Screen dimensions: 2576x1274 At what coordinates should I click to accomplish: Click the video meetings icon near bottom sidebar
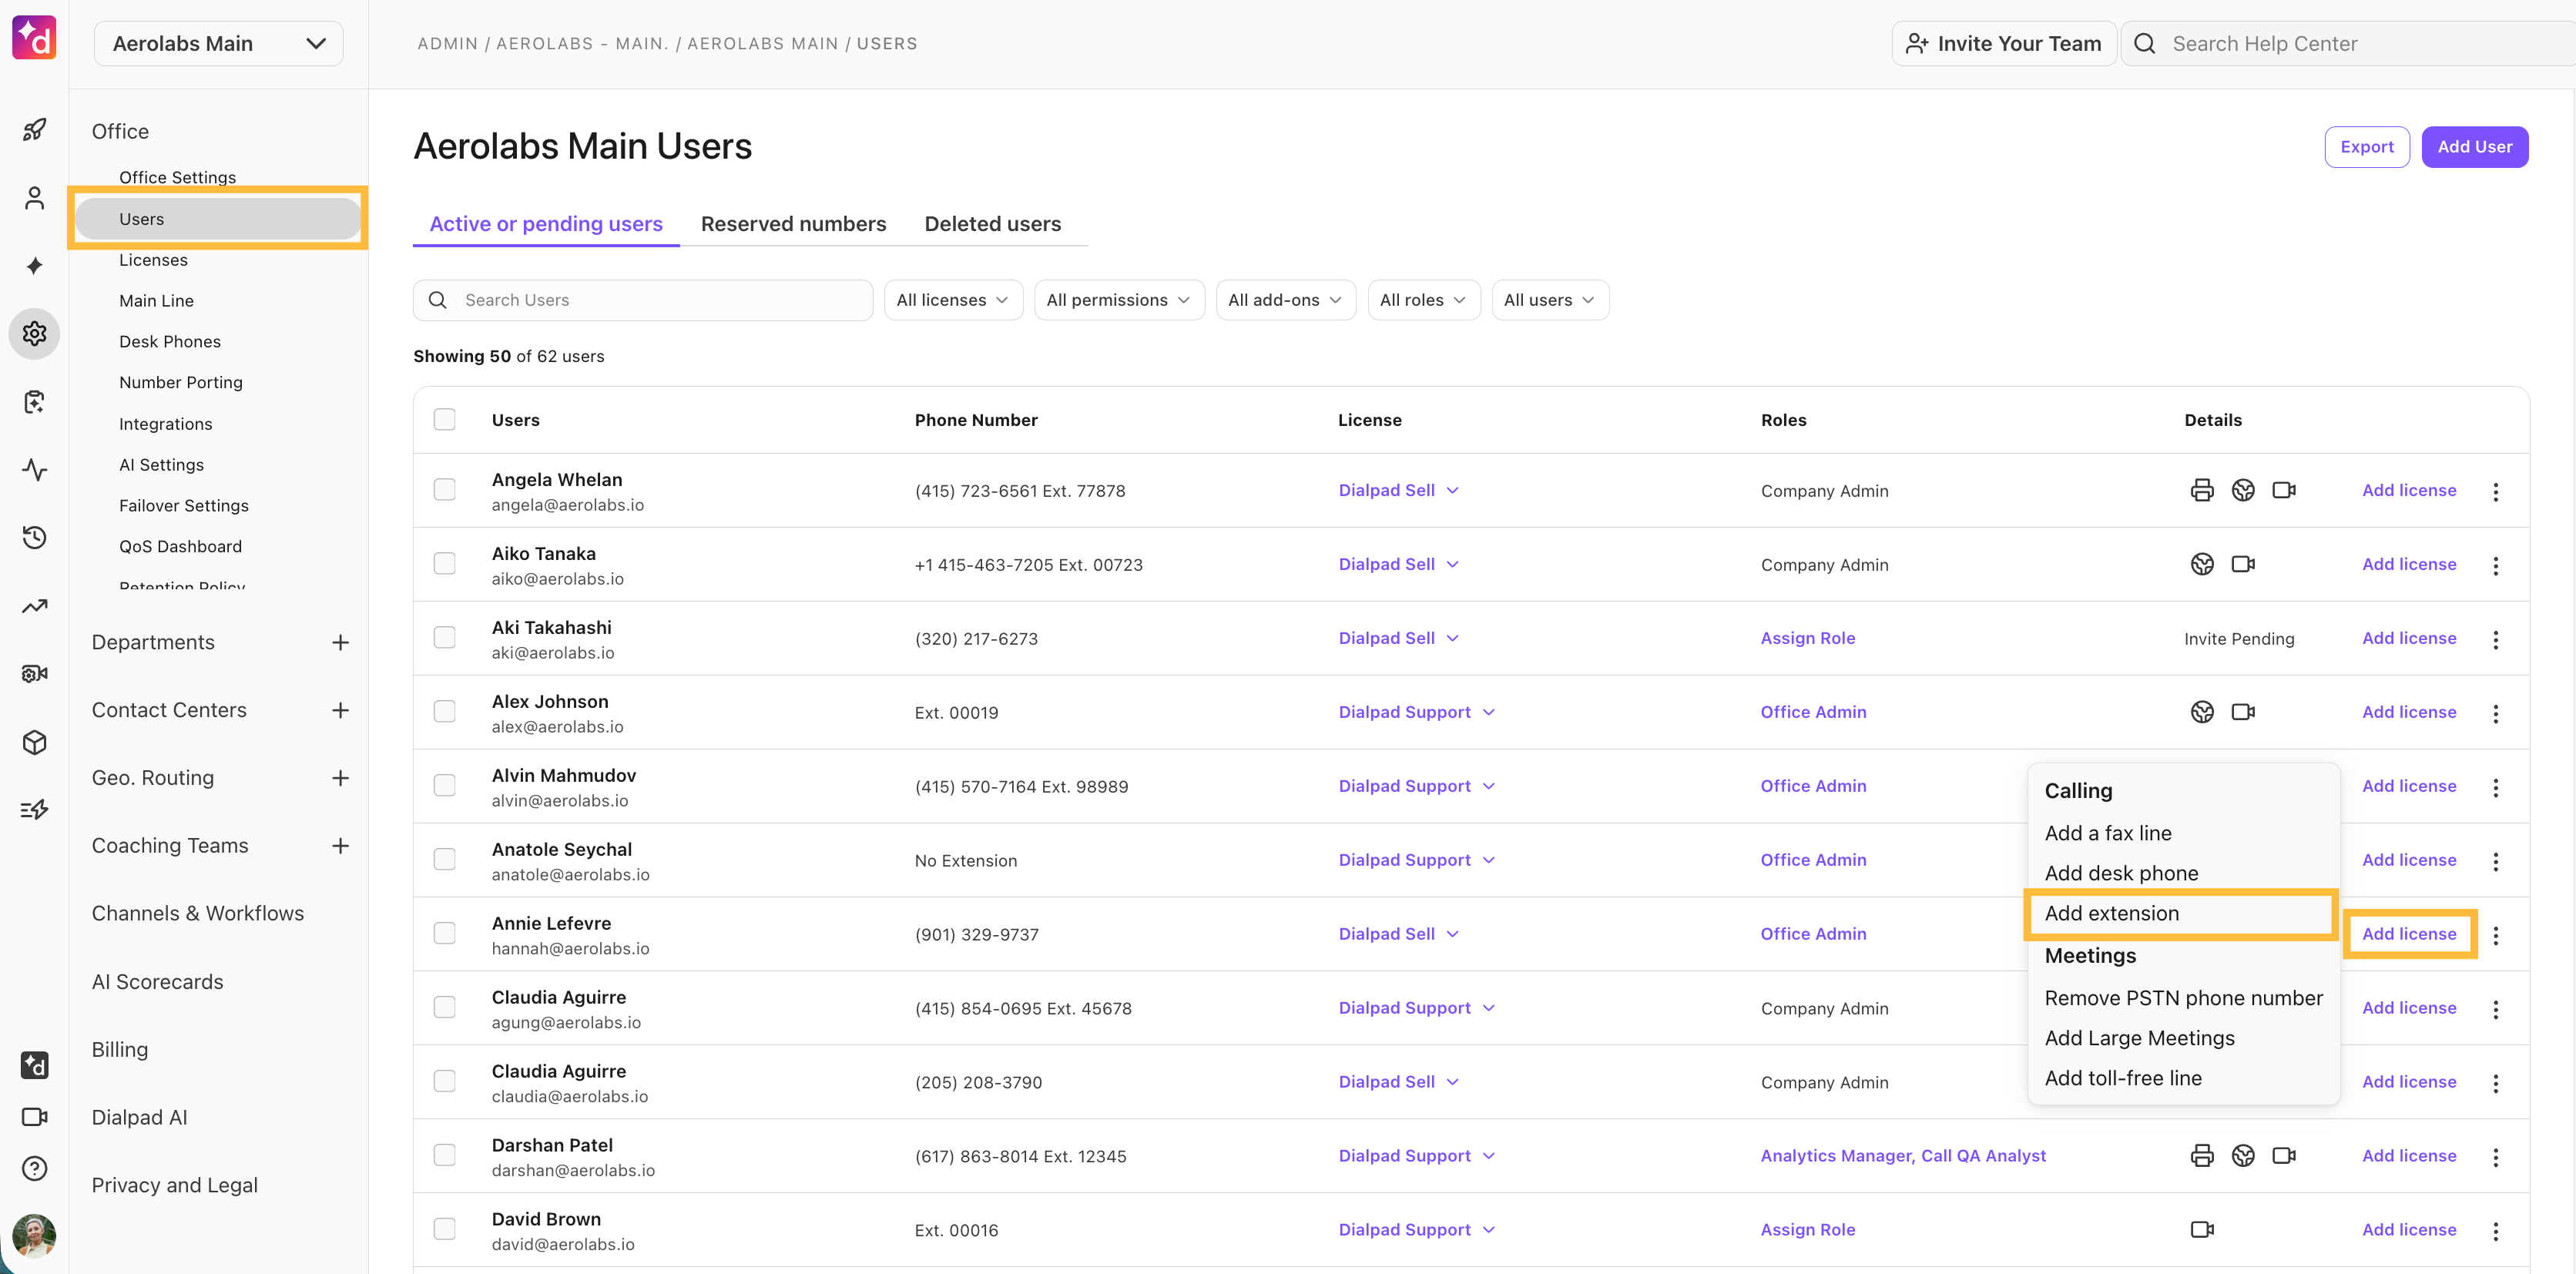pyautogui.click(x=34, y=1117)
